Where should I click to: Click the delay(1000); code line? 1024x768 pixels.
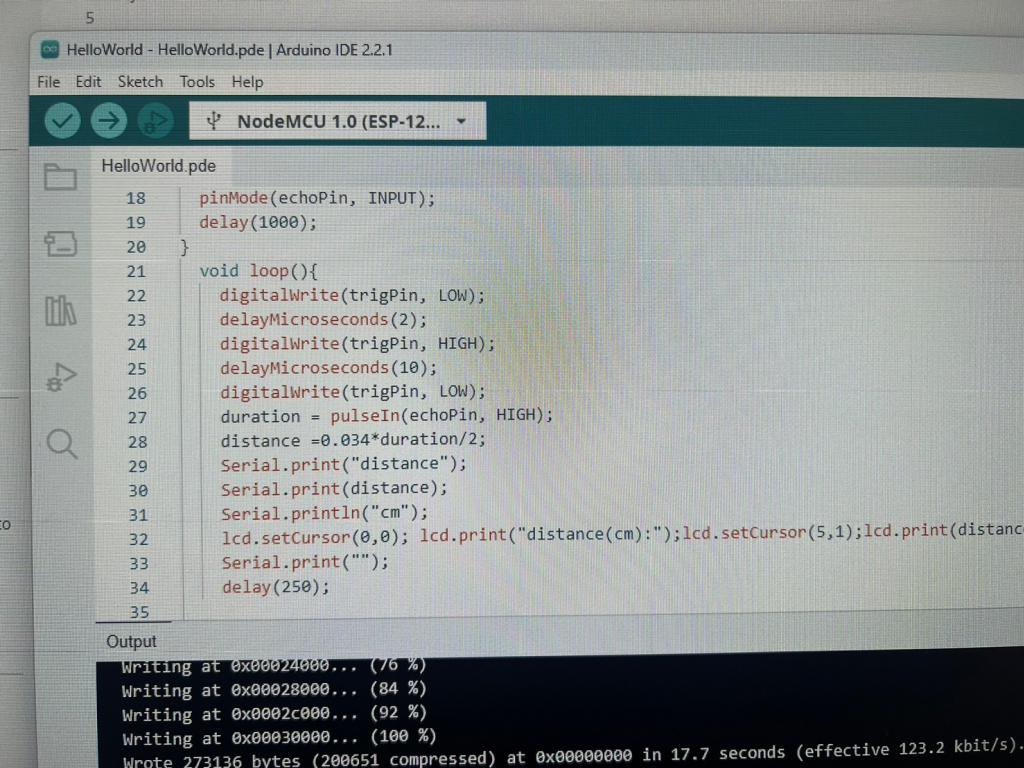coord(258,223)
